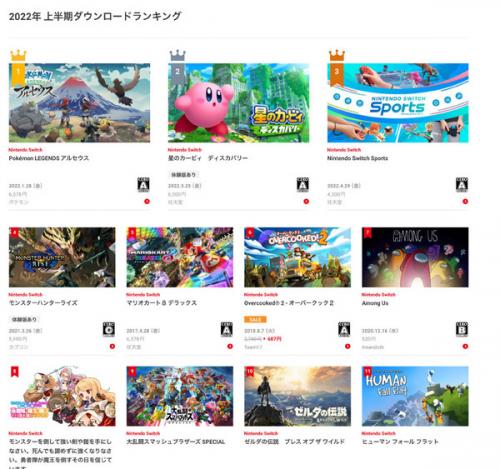Click the CERO A rating icon for 星のカービィ
The image size is (500, 469).
pos(303,185)
